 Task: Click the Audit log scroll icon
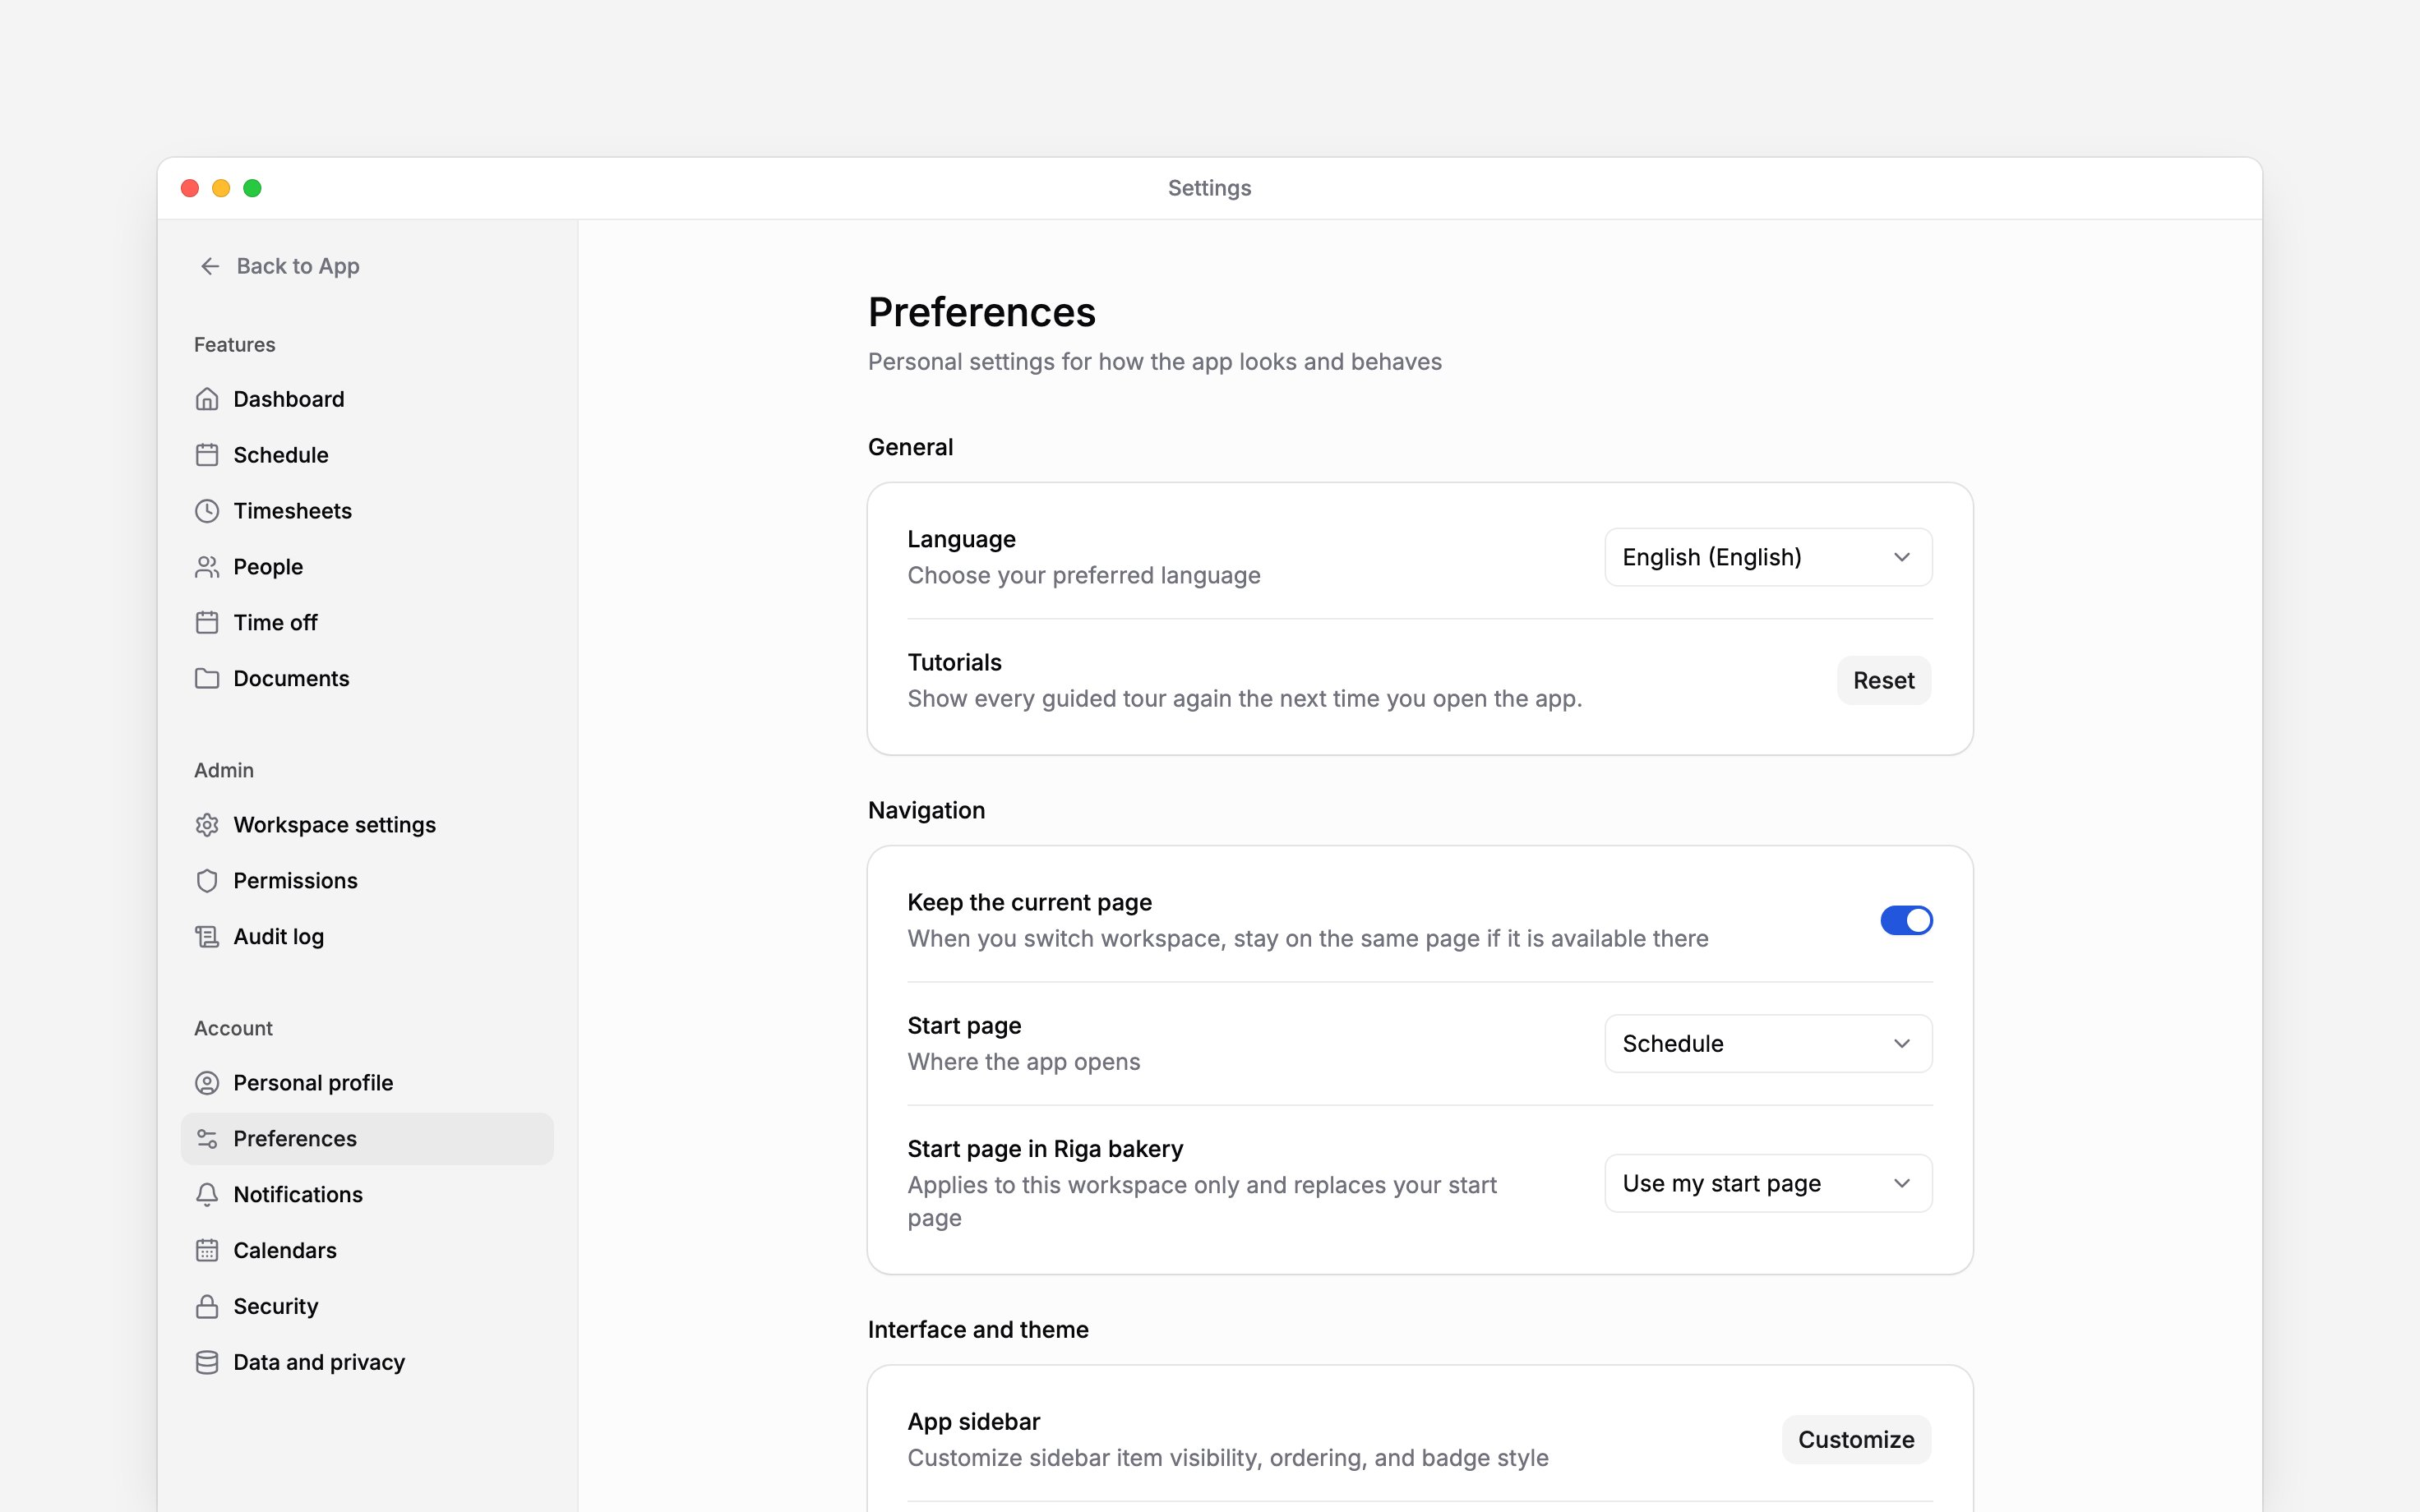coord(207,937)
